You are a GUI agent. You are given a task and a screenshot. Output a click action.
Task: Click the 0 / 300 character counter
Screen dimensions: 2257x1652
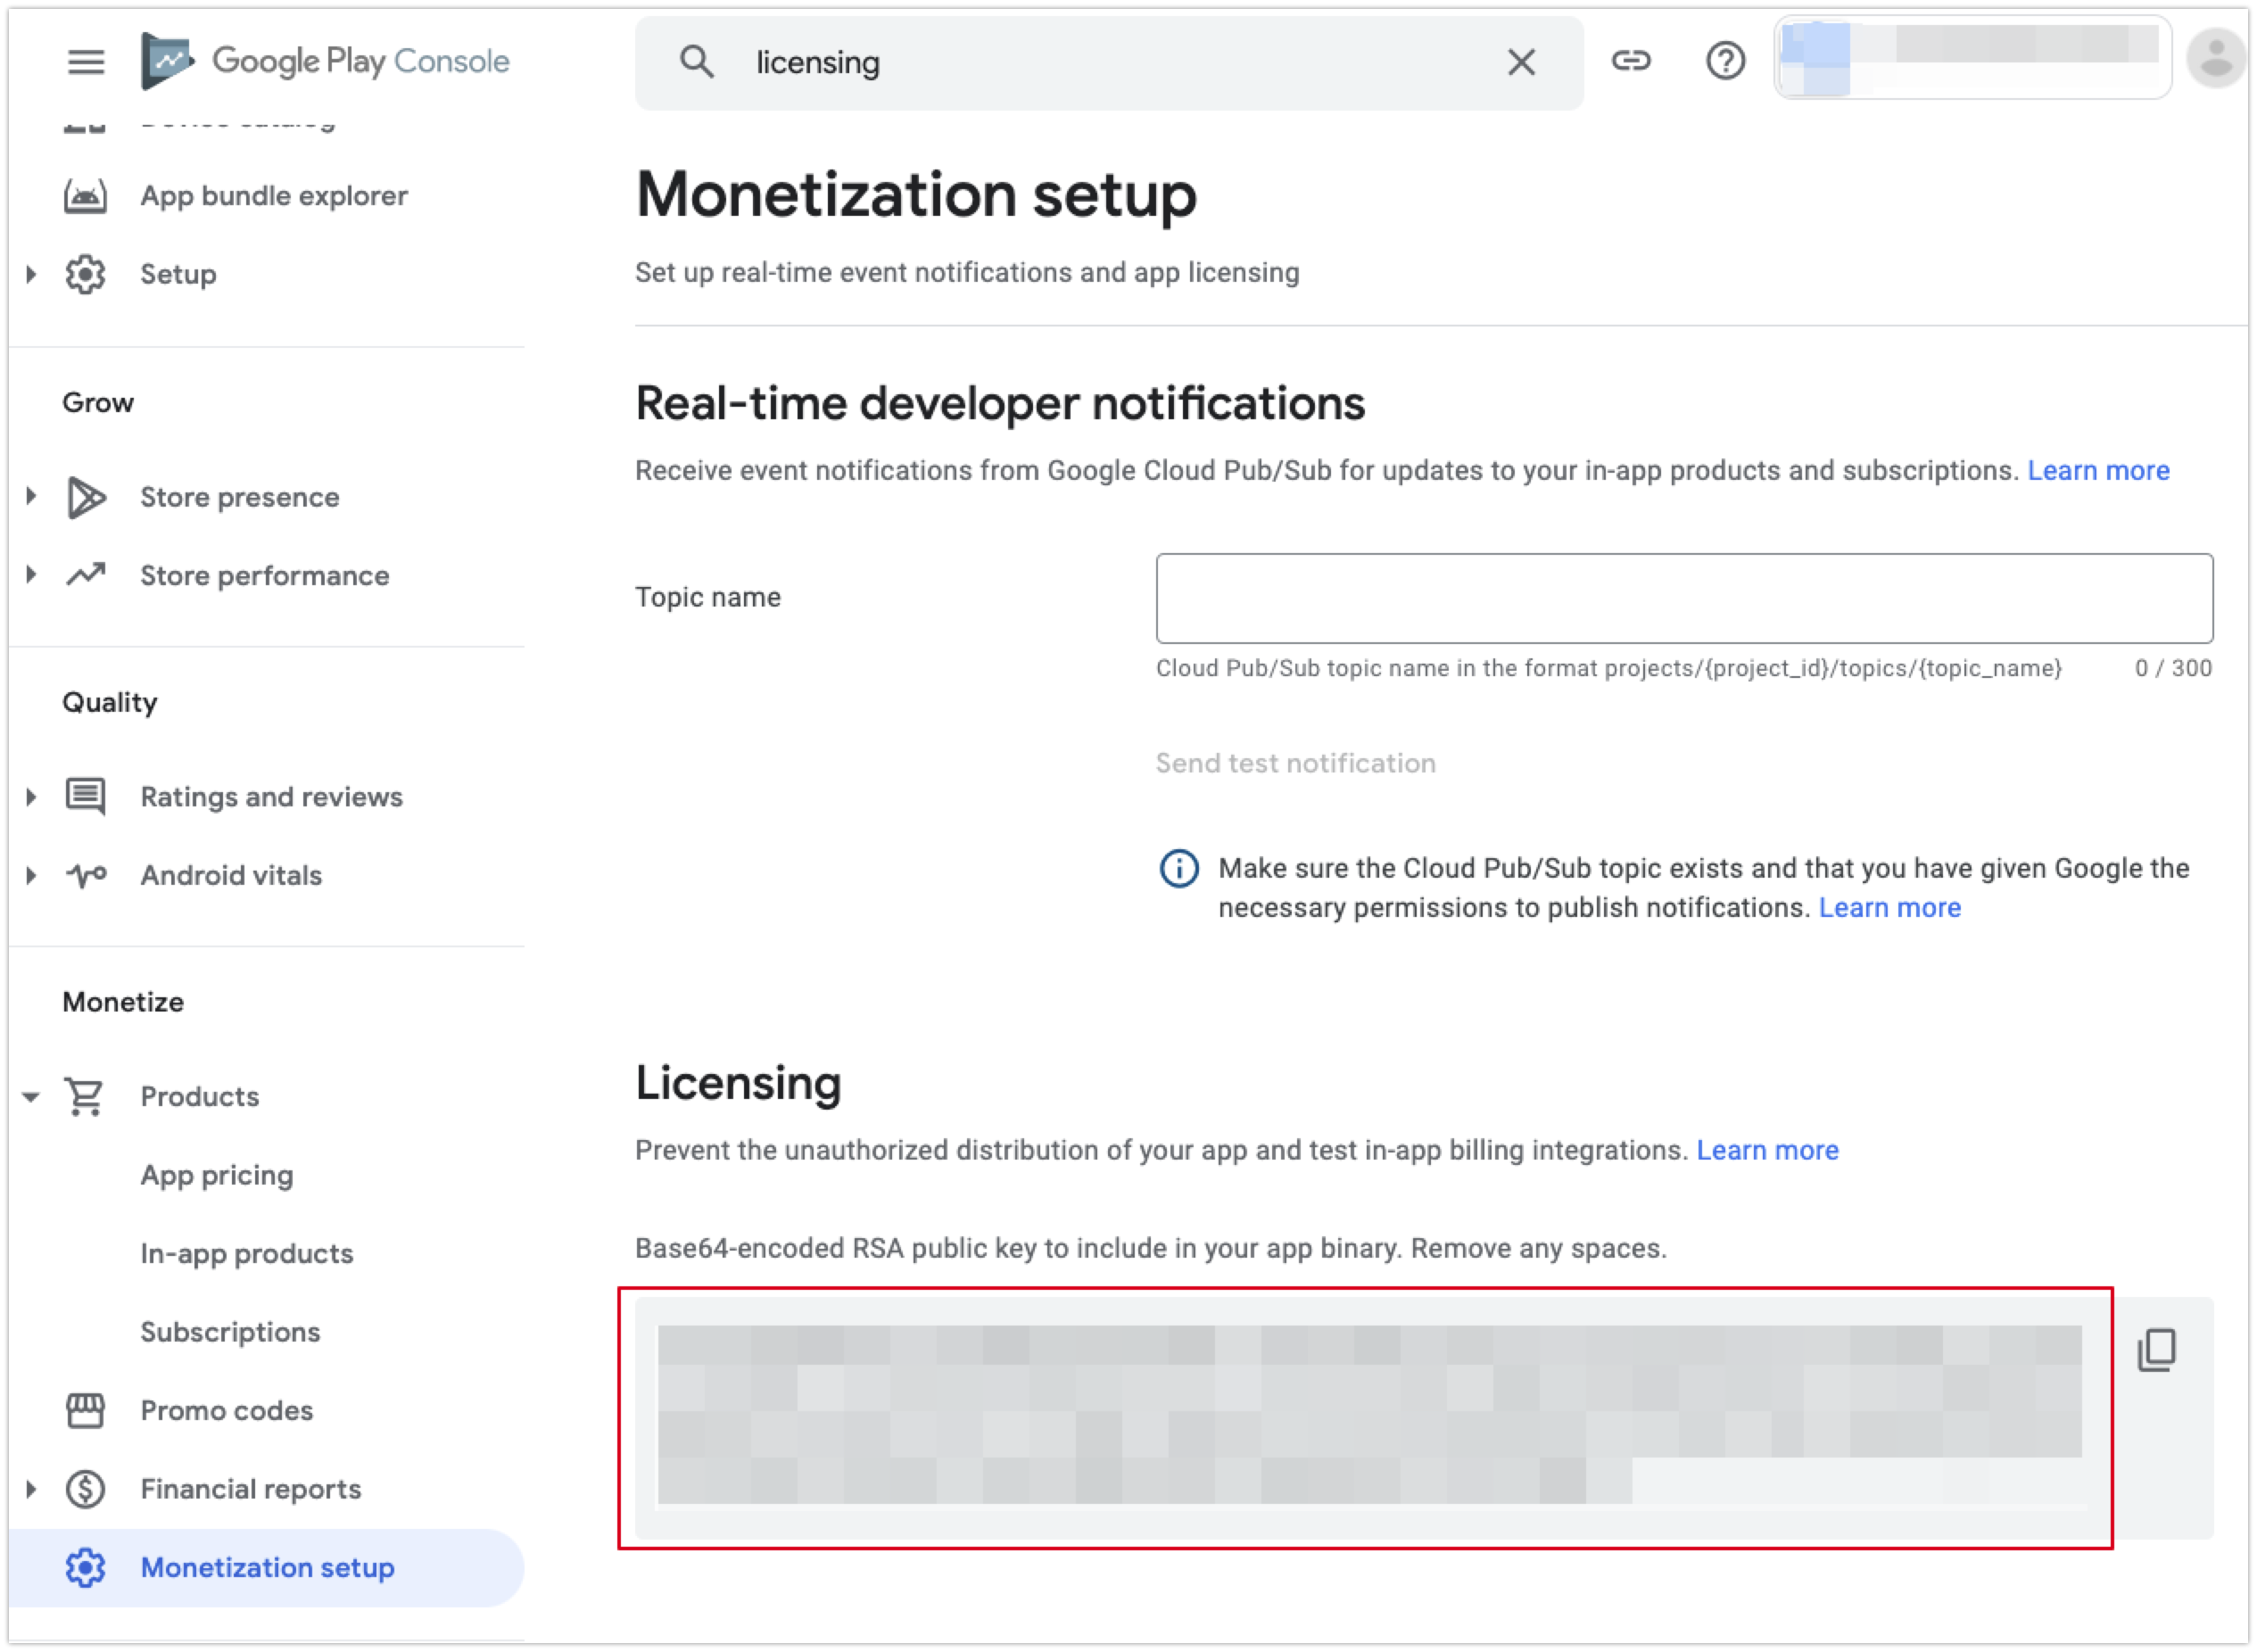point(2172,668)
